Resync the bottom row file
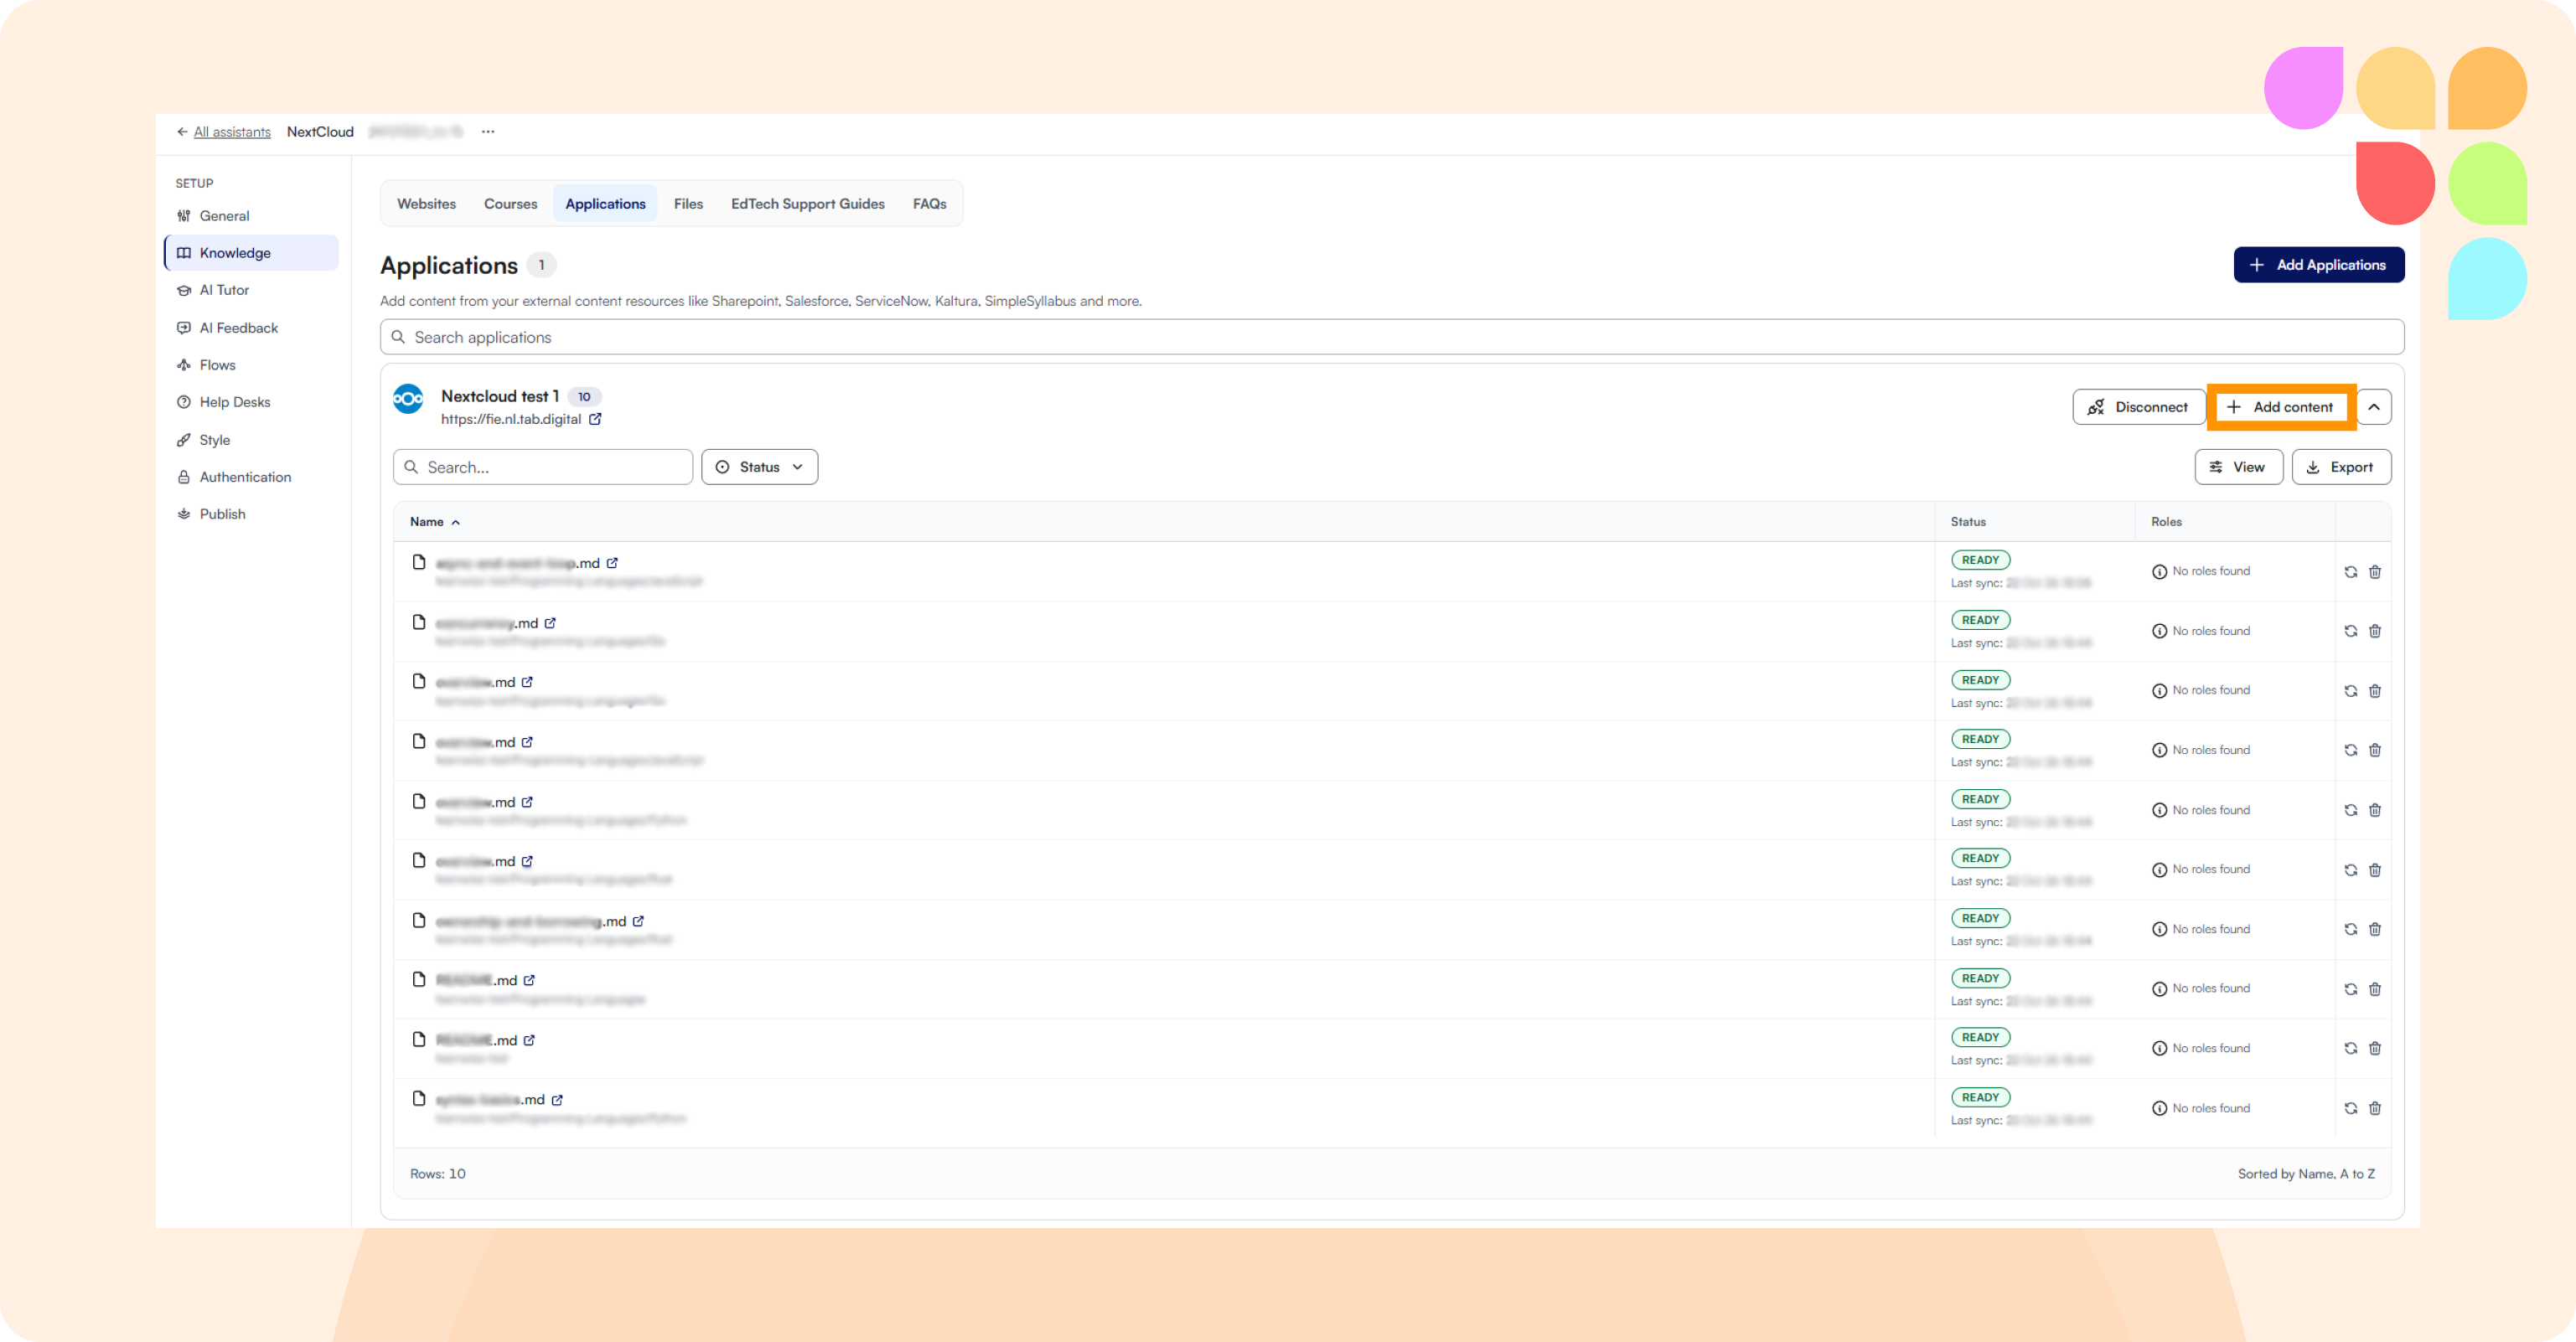The height and width of the screenshot is (1342, 2576). click(x=2350, y=1108)
